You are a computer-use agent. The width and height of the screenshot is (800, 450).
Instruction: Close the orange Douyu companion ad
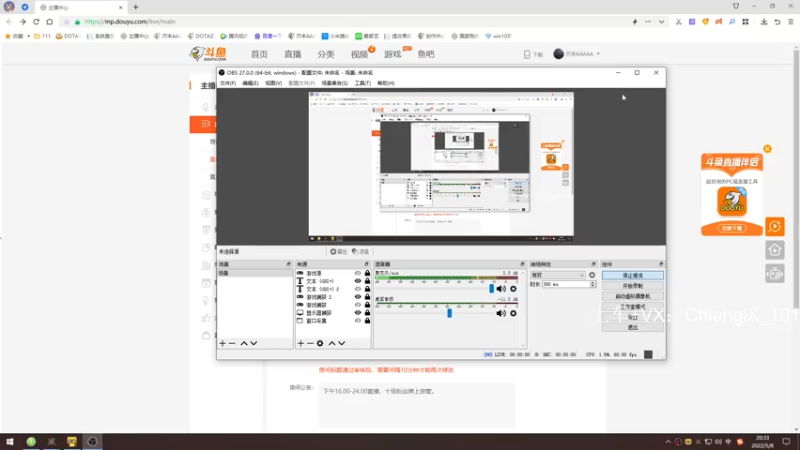pyautogui.click(x=767, y=149)
